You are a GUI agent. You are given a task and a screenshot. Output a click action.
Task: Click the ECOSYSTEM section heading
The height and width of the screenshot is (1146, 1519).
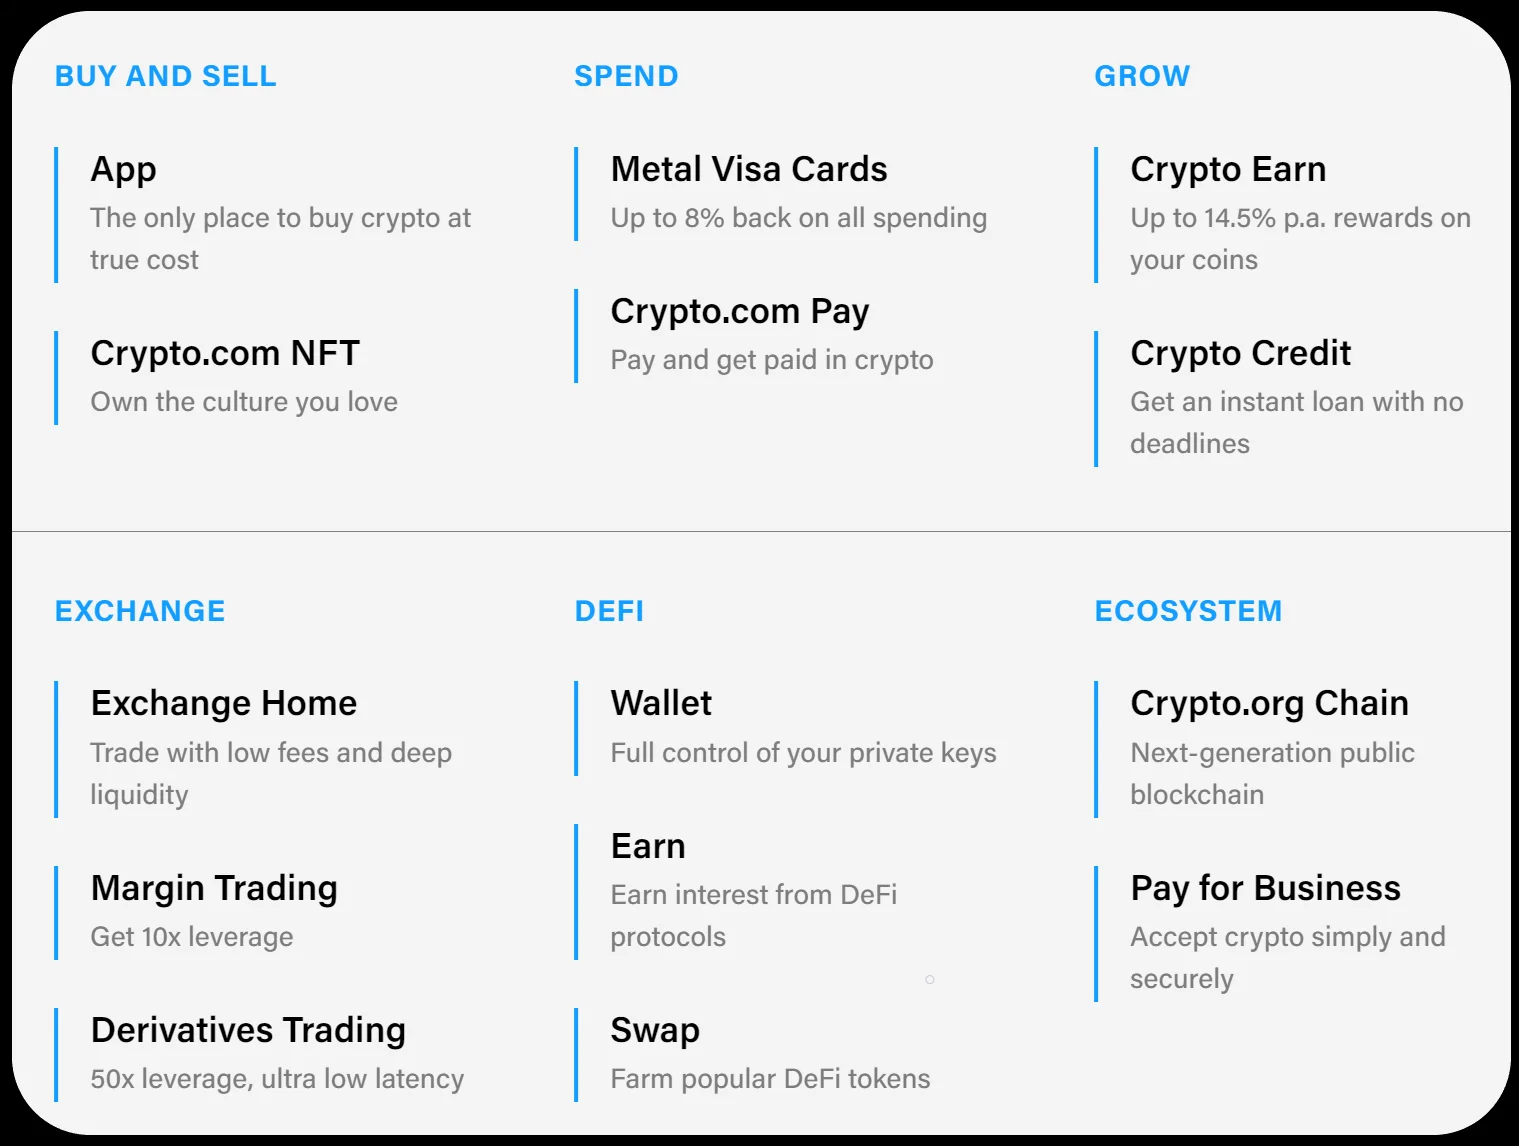point(1188,611)
